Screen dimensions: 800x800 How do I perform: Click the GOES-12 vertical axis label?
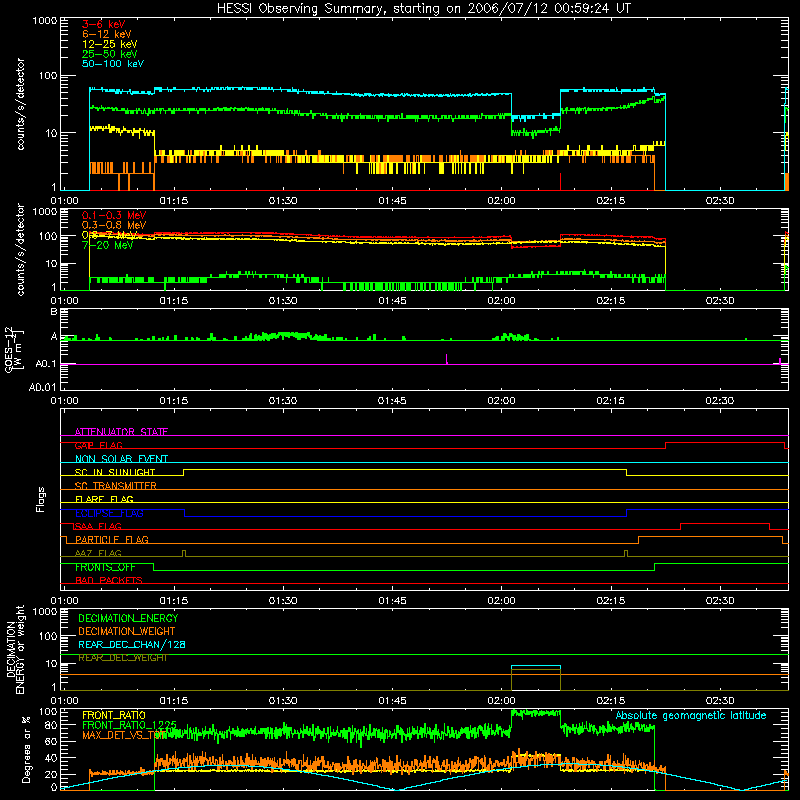coord(13,349)
